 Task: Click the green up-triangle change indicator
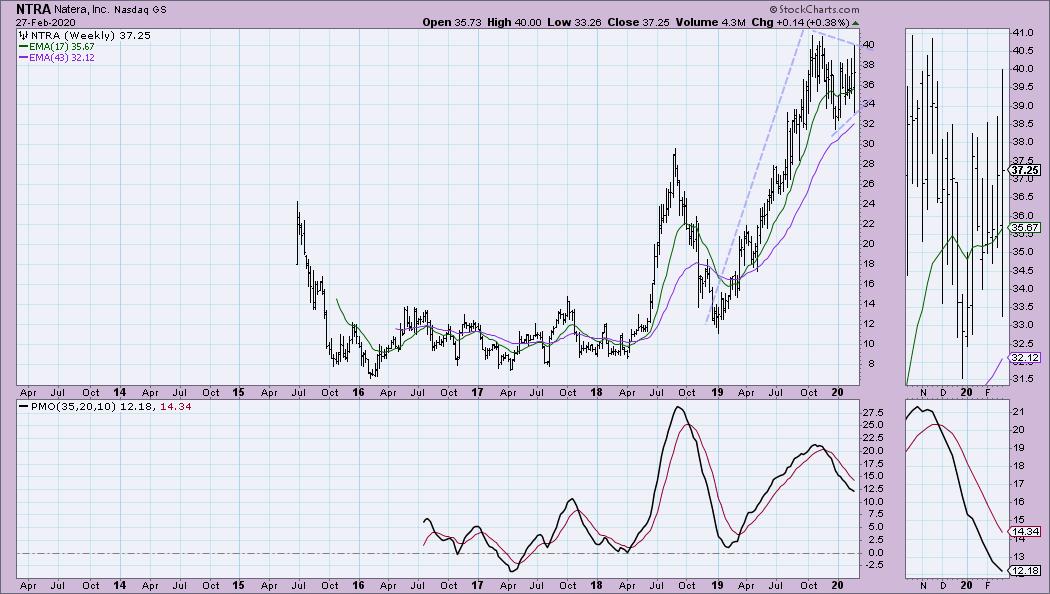tap(855, 23)
